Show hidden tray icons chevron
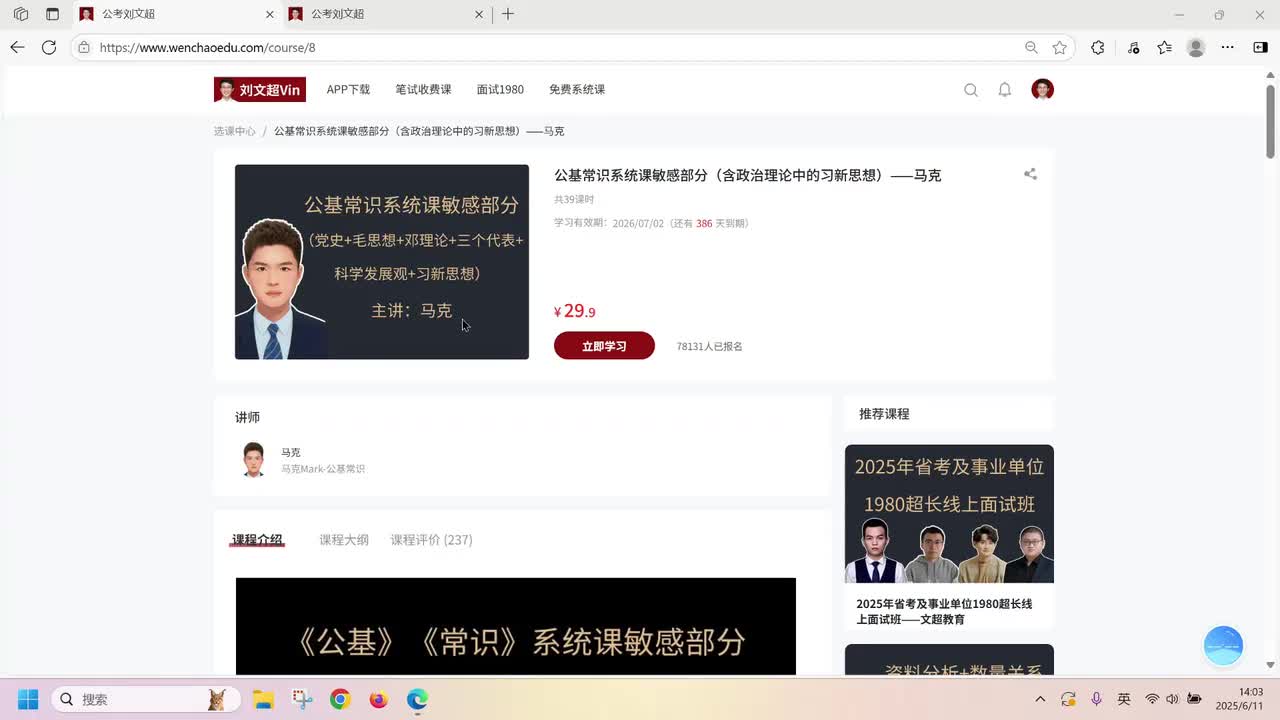Viewport: 1280px width, 720px height. (x=1040, y=699)
